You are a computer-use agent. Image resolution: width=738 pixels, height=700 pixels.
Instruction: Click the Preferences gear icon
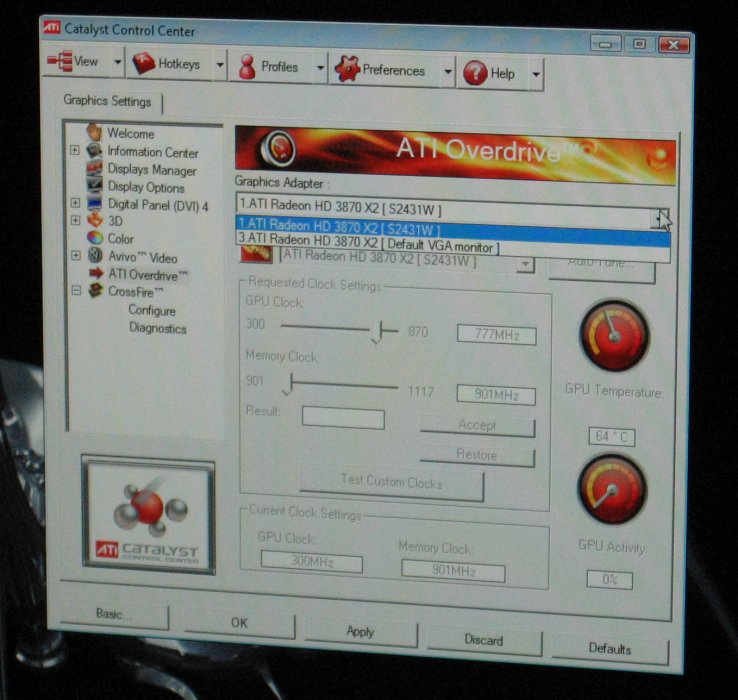click(x=347, y=68)
